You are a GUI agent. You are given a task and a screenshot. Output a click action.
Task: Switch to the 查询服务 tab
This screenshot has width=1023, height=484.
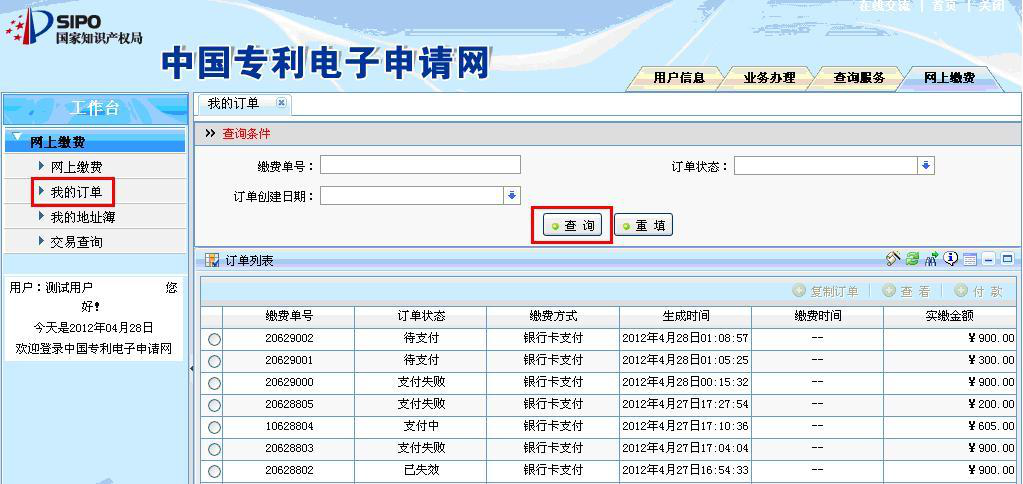[x=859, y=78]
